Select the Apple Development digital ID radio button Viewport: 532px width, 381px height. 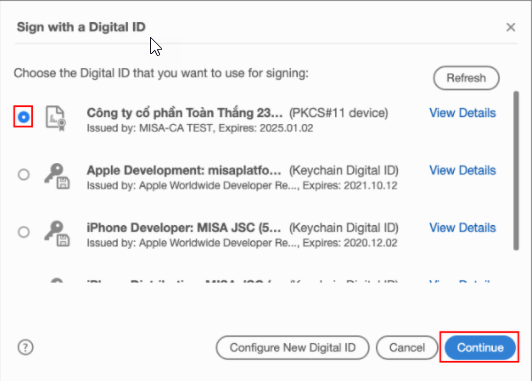coord(24,175)
